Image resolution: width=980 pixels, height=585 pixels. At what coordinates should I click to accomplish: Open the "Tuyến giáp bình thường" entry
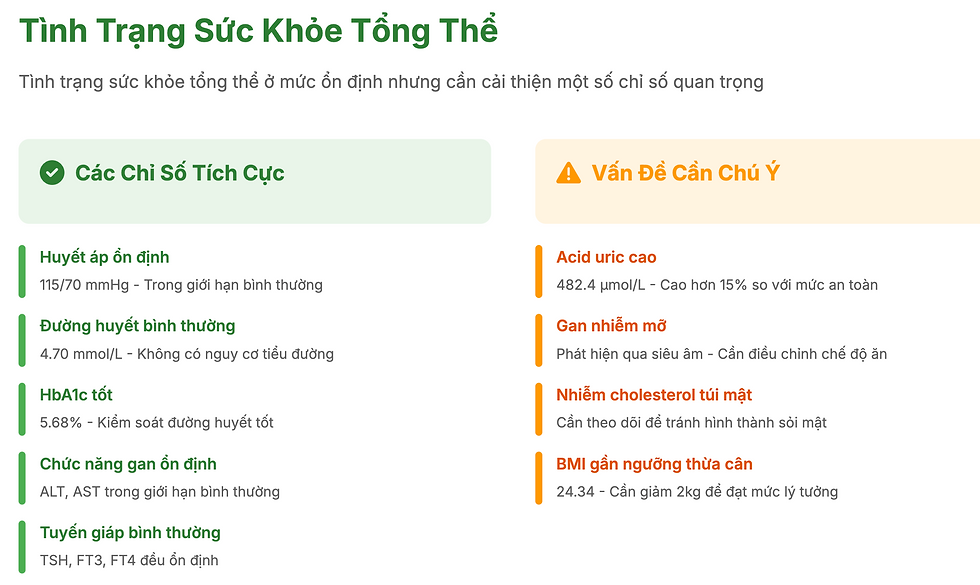(130, 533)
